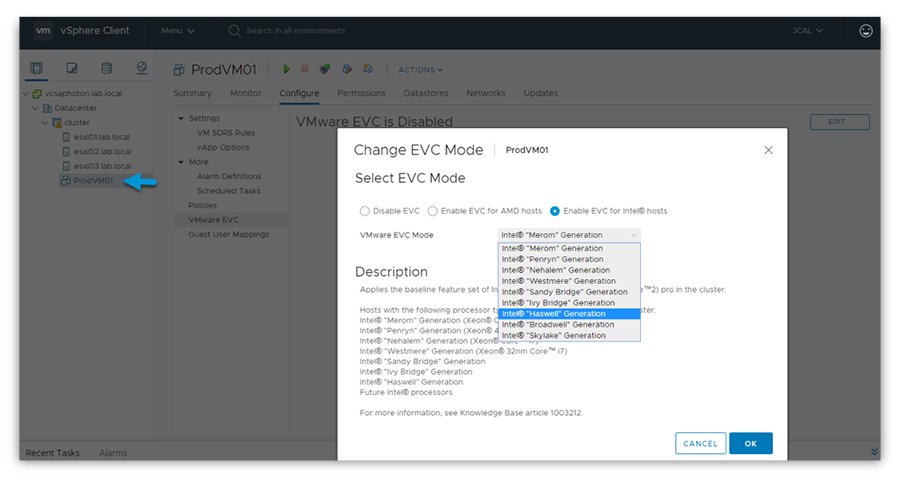Click the Datacenter icon in tree

point(48,108)
